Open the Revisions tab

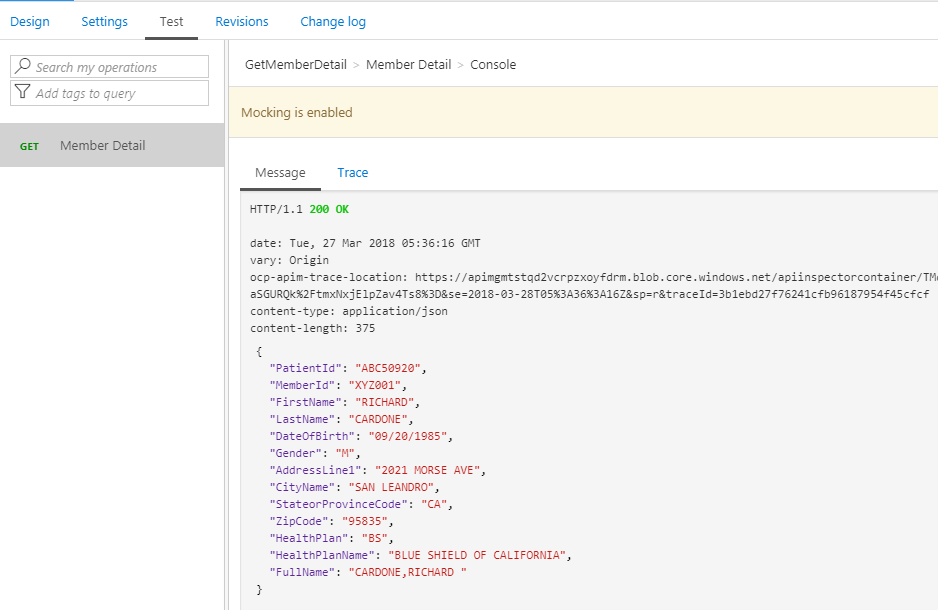[242, 22]
